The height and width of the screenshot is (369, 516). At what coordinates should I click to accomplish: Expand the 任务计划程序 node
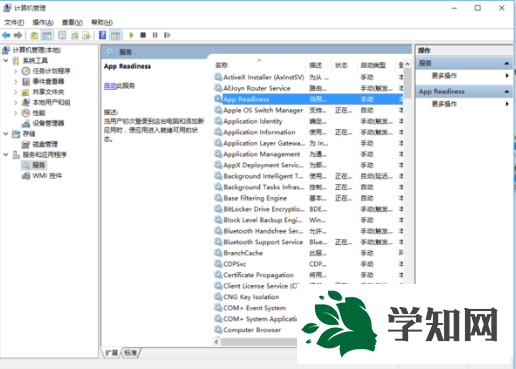coord(16,71)
